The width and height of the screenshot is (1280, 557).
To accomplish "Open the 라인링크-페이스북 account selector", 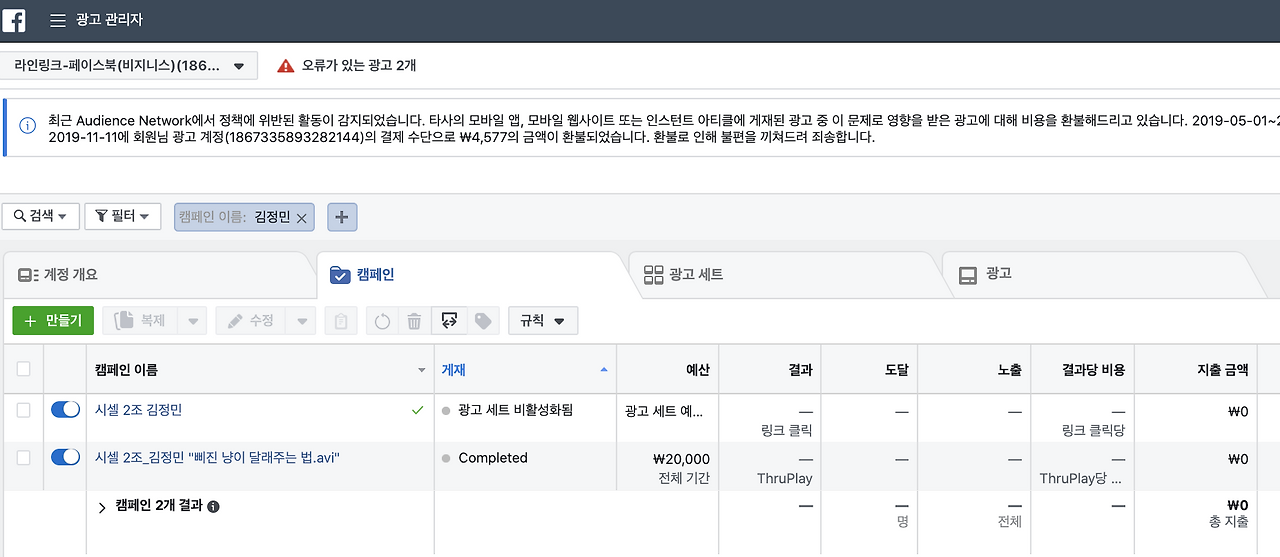I will [129, 66].
